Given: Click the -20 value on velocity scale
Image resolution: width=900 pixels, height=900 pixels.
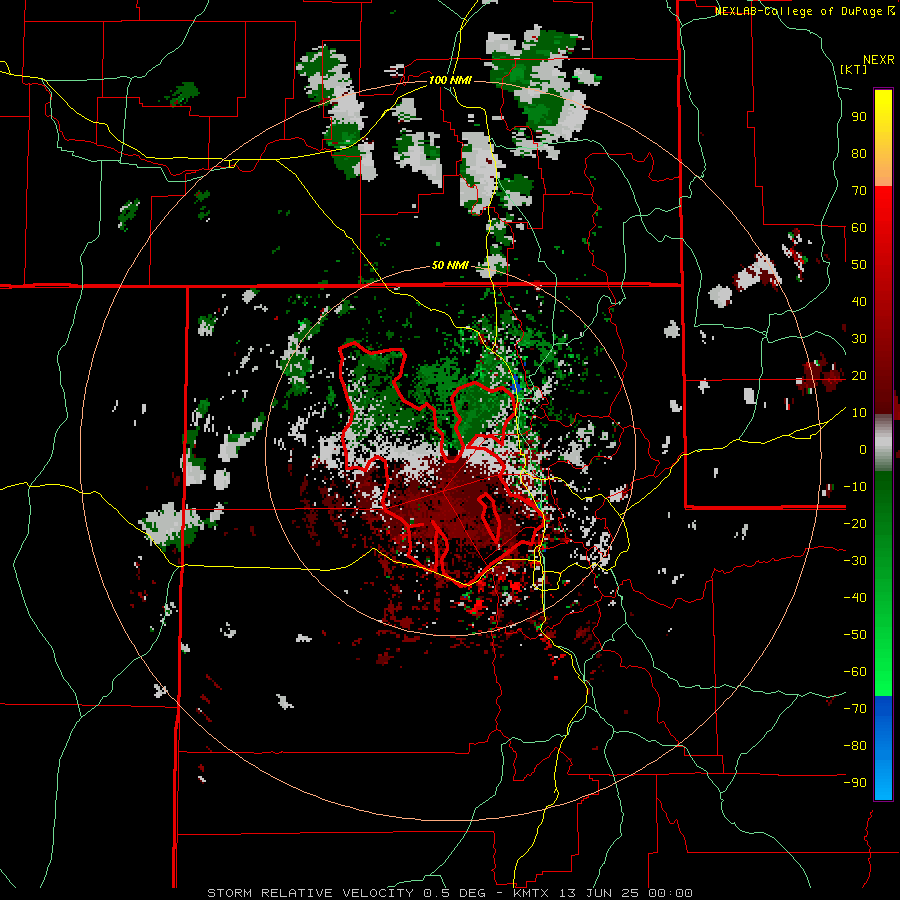Looking at the screenshot, I should [855, 523].
